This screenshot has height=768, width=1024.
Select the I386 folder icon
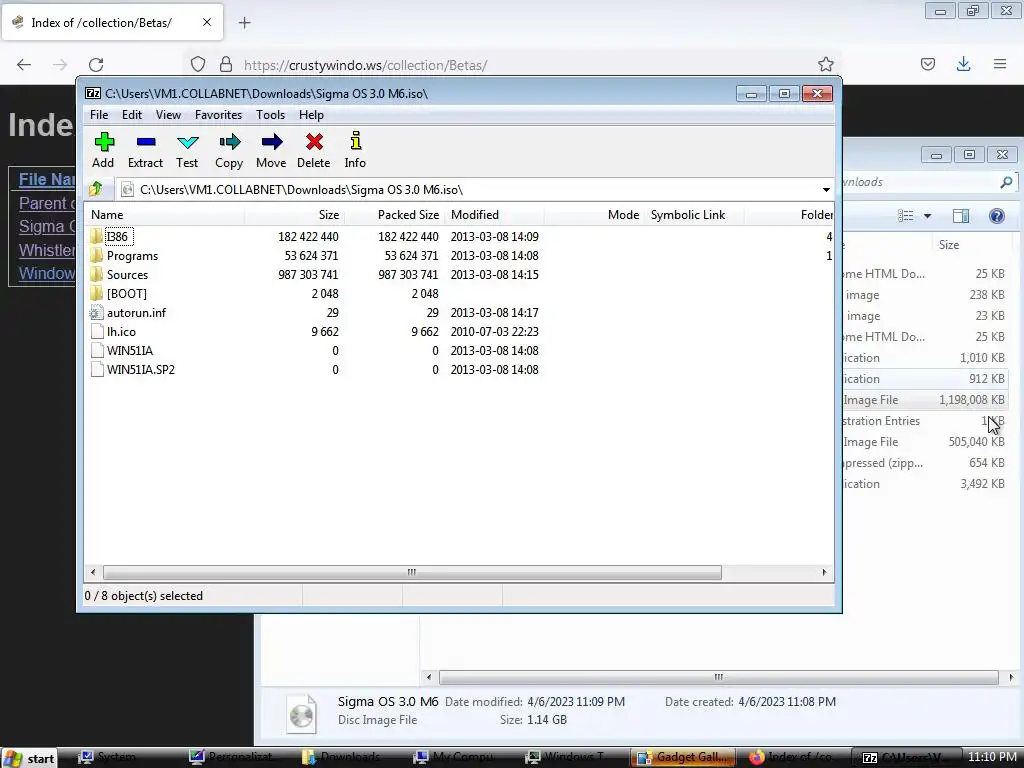[x=97, y=236]
